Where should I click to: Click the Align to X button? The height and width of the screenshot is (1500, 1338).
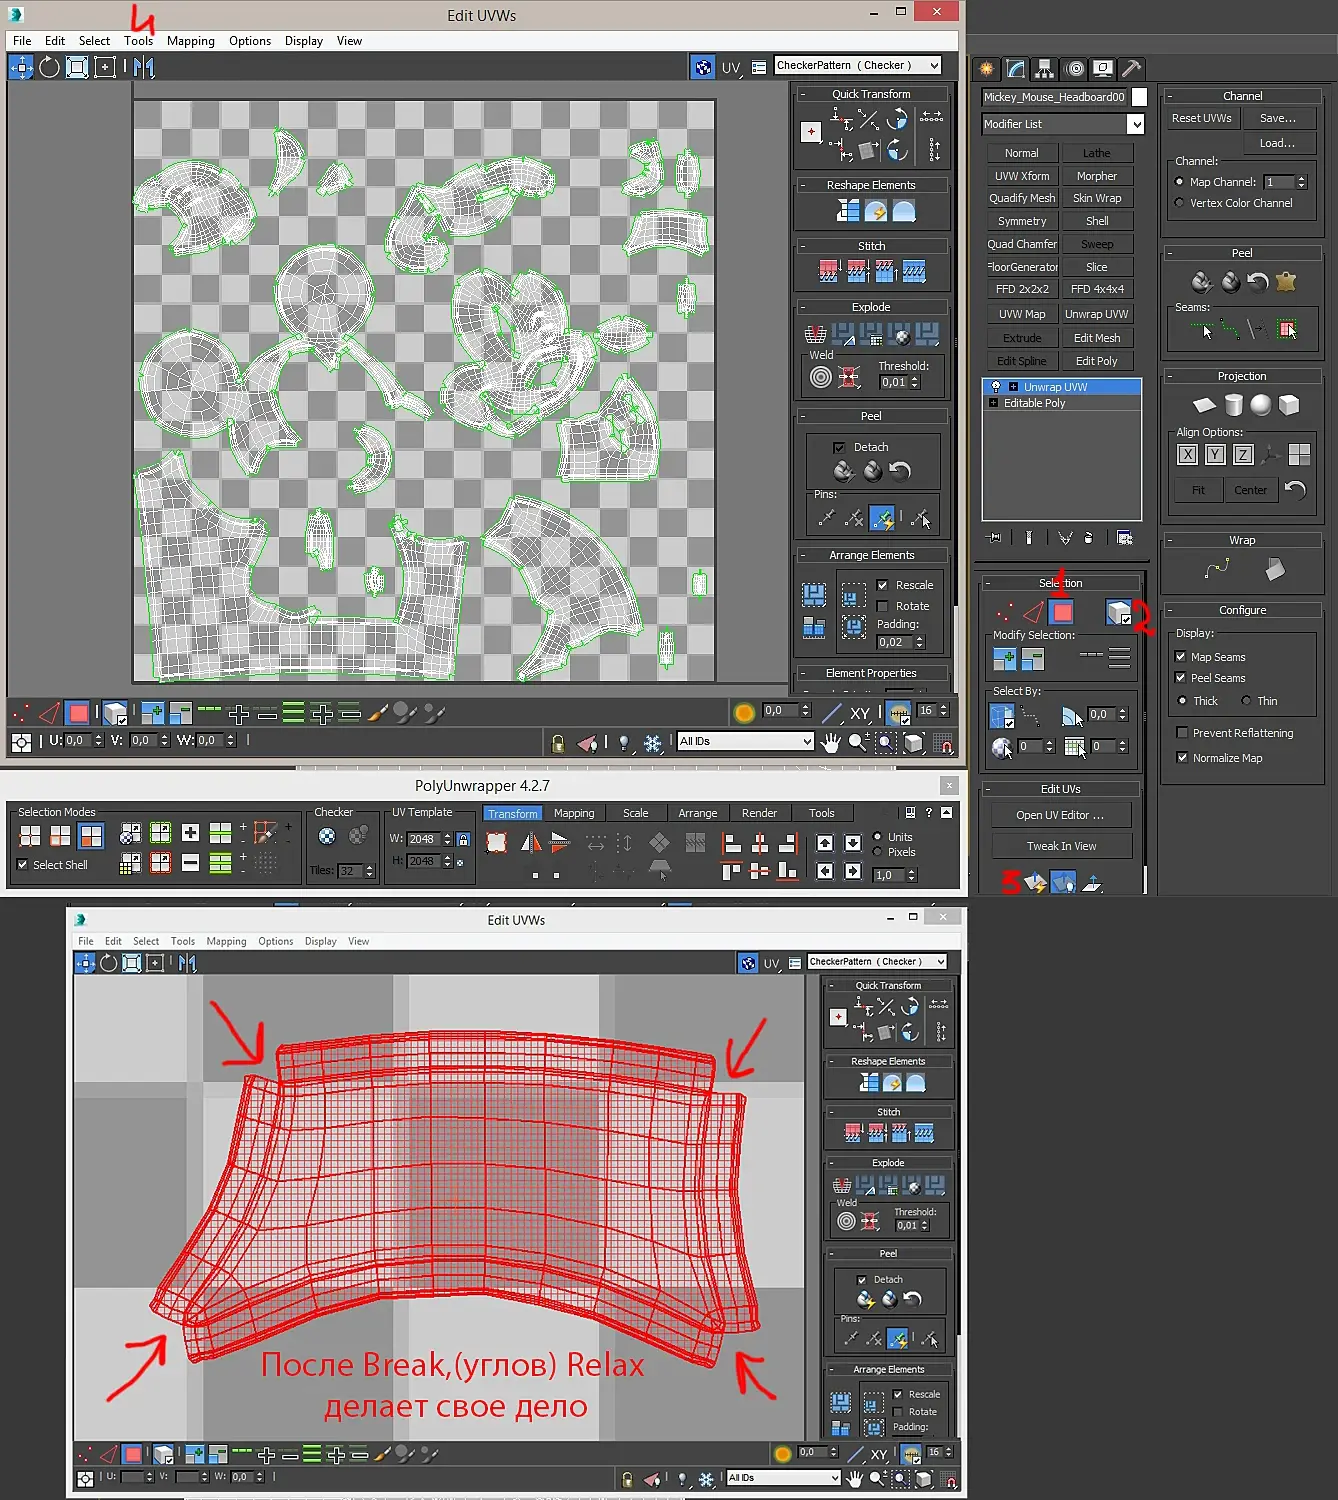click(x=1187, y=455)
